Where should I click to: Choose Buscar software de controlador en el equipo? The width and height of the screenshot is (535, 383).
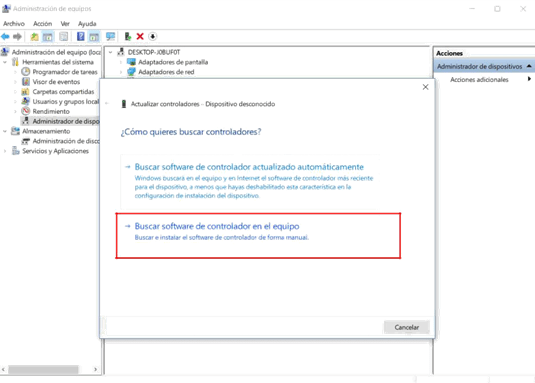(x=258, y=236)
